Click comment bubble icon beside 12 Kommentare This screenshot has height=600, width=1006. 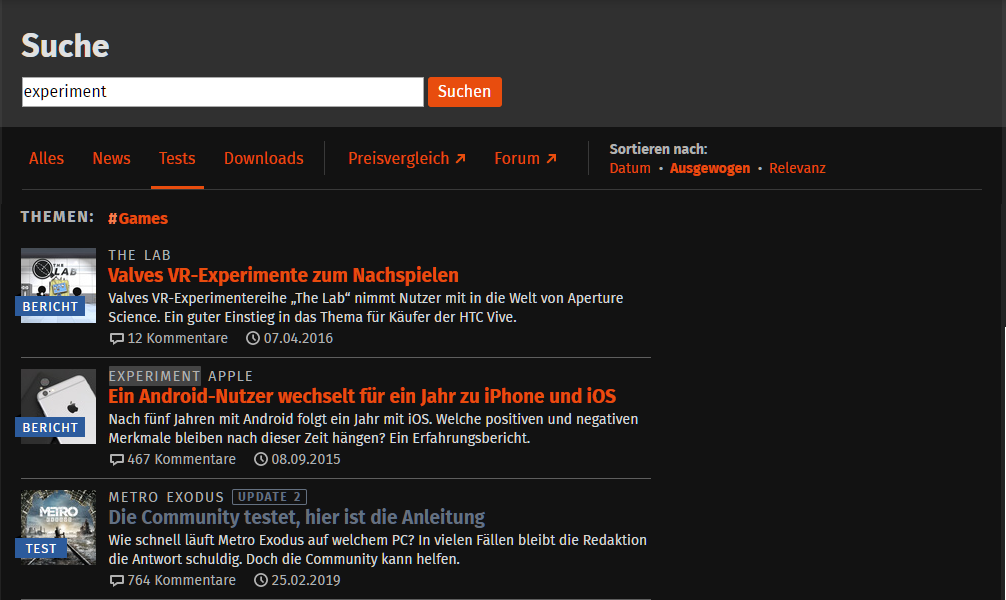pos(116,338)
